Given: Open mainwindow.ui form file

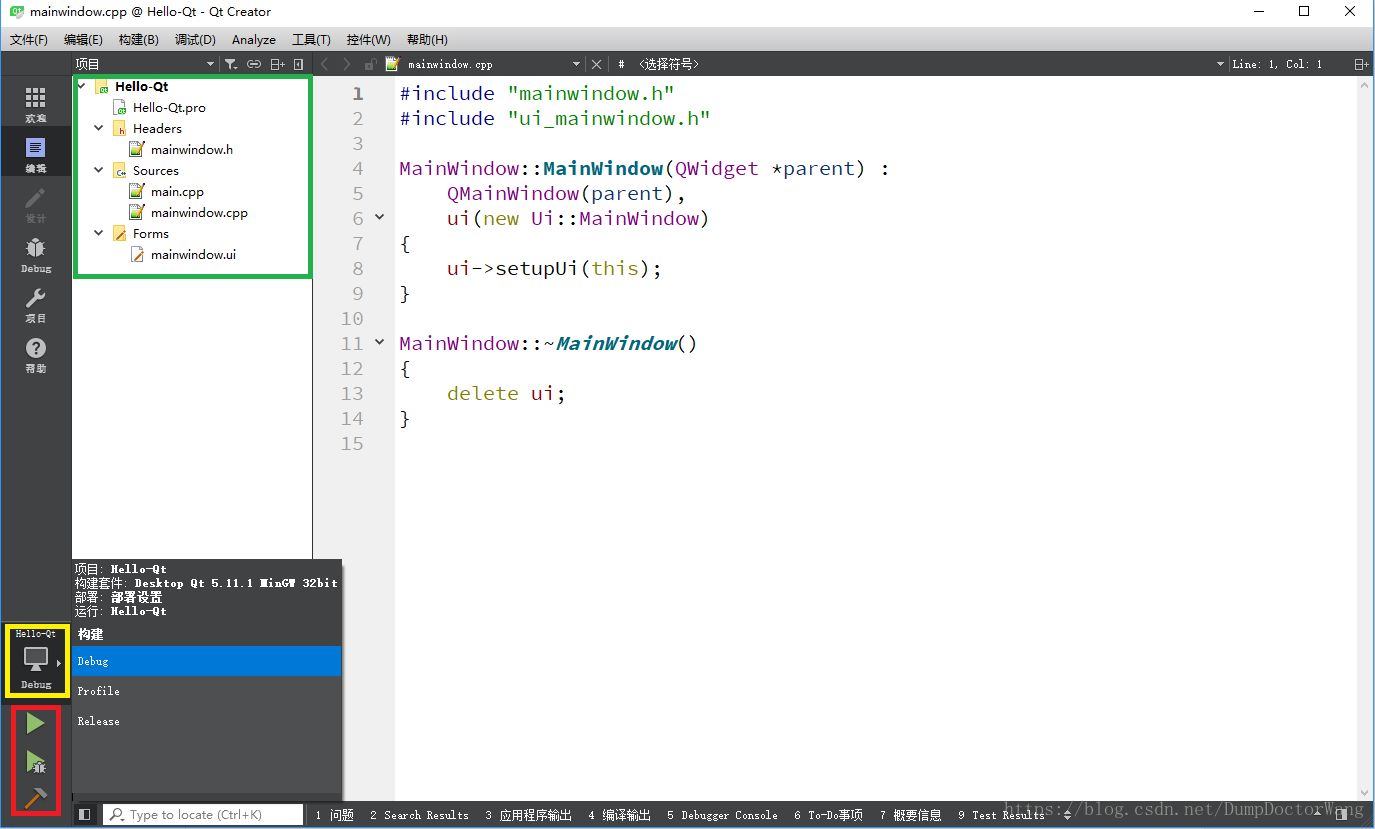Looking at the screenshot, I should point(193,254).
